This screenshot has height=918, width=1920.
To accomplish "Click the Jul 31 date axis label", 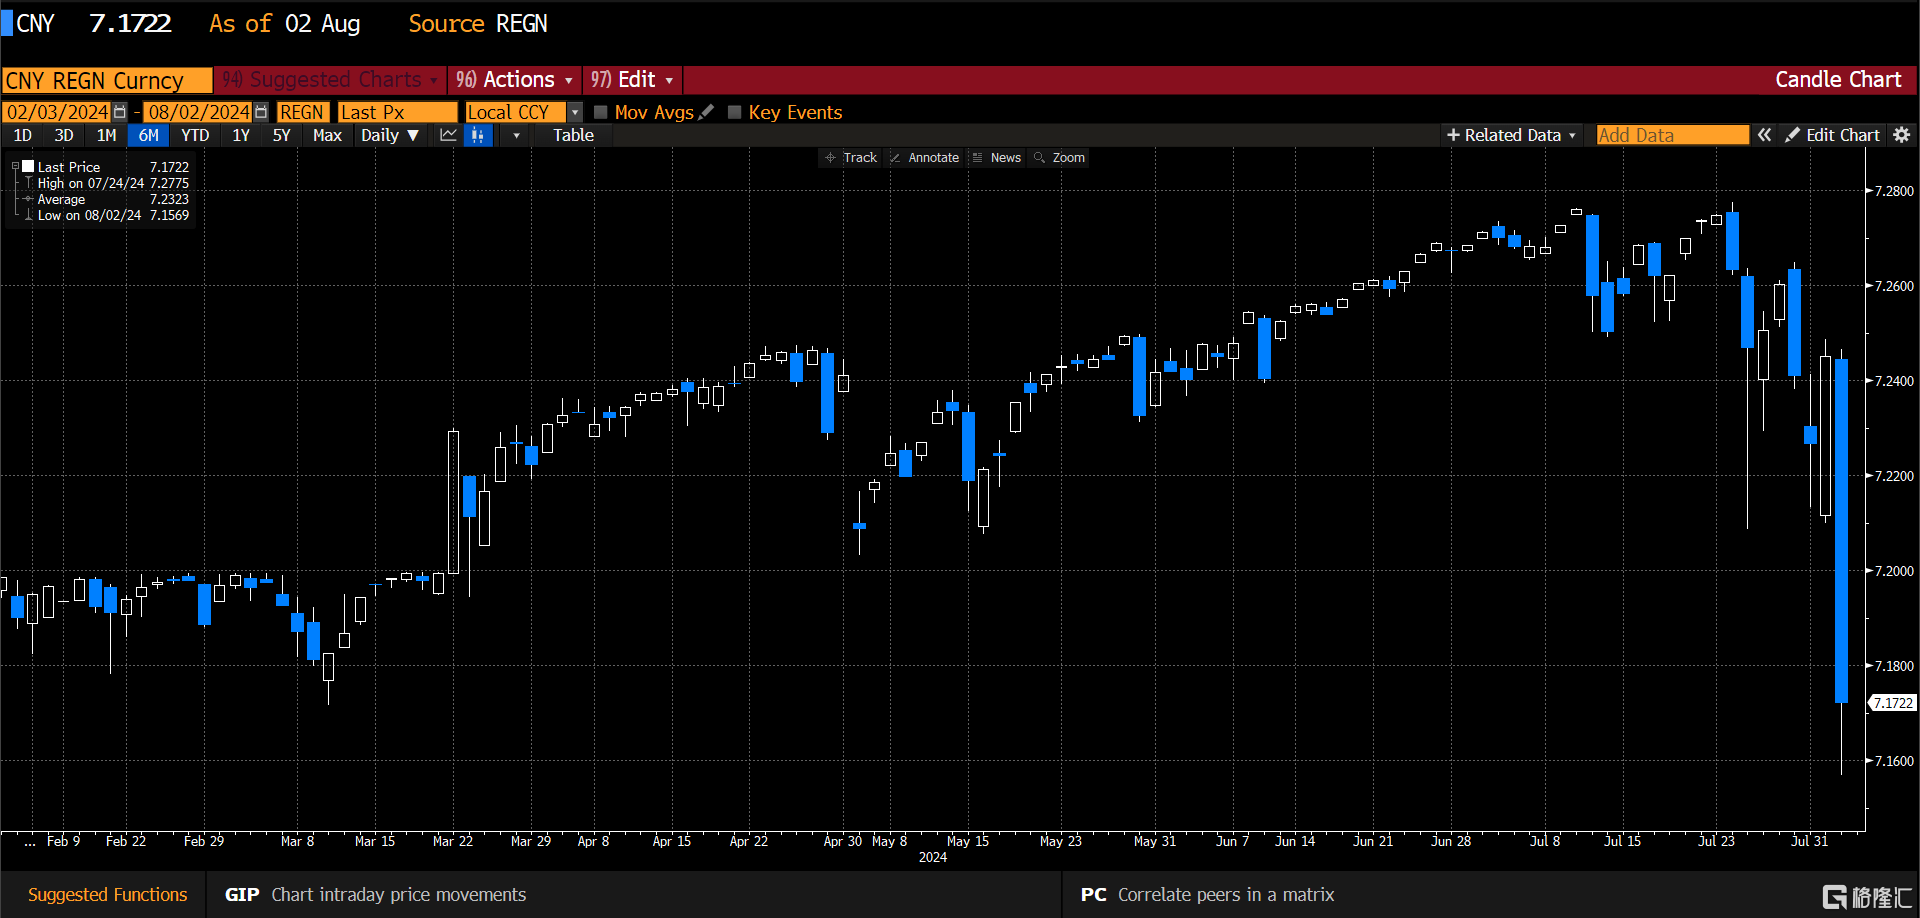I will coord(1809,841).
